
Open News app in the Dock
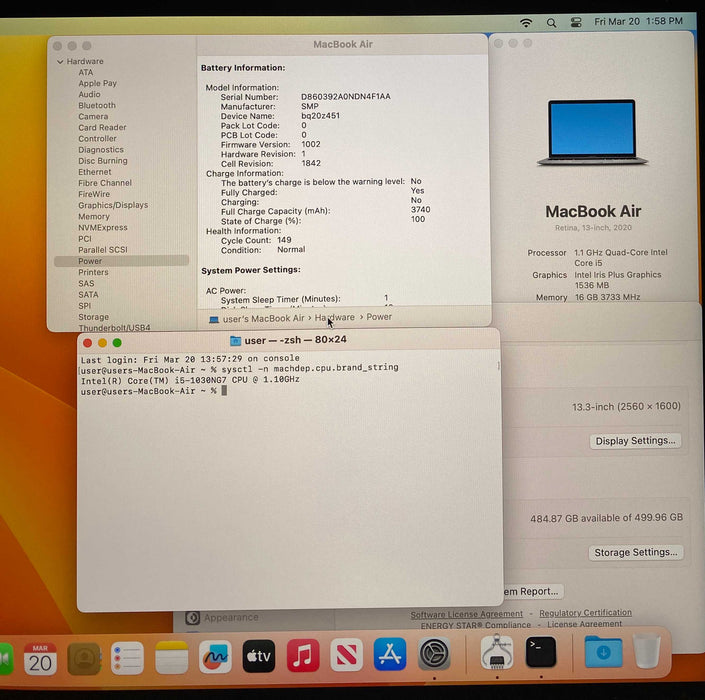click(x=347, y=655)
